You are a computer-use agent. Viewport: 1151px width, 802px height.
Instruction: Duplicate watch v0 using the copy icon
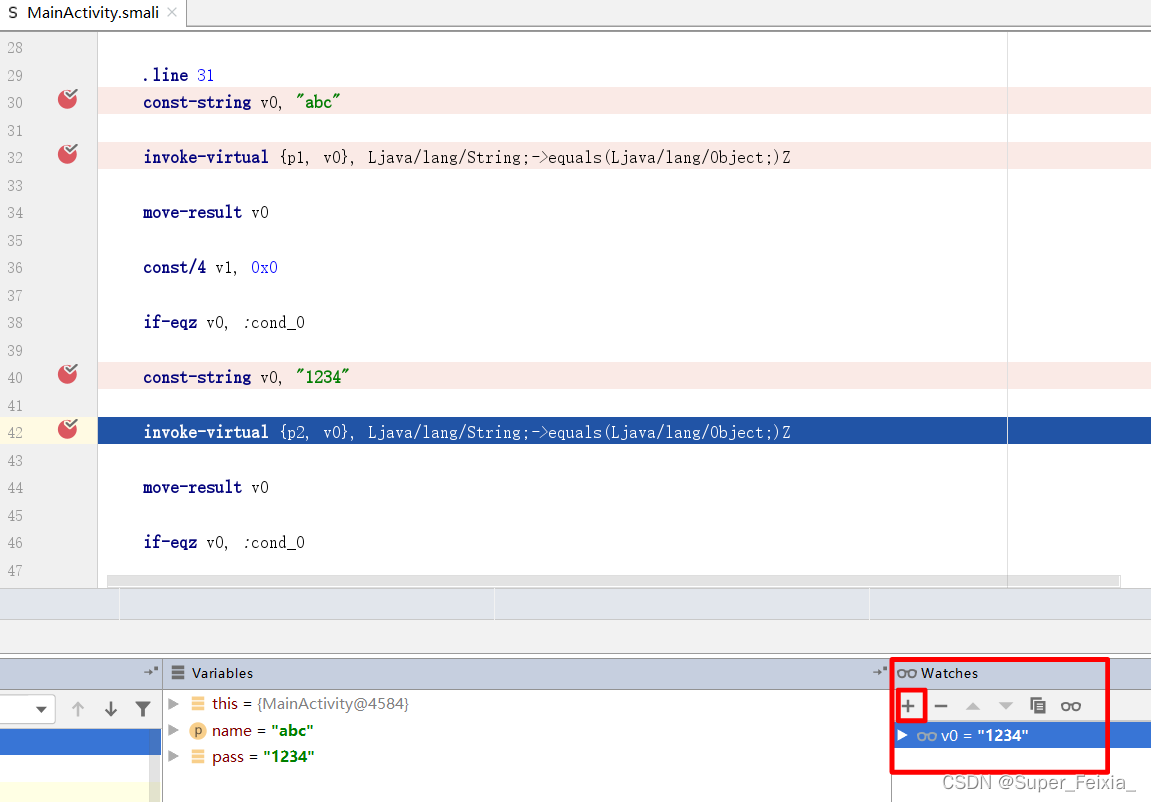tap(1038, 706)
